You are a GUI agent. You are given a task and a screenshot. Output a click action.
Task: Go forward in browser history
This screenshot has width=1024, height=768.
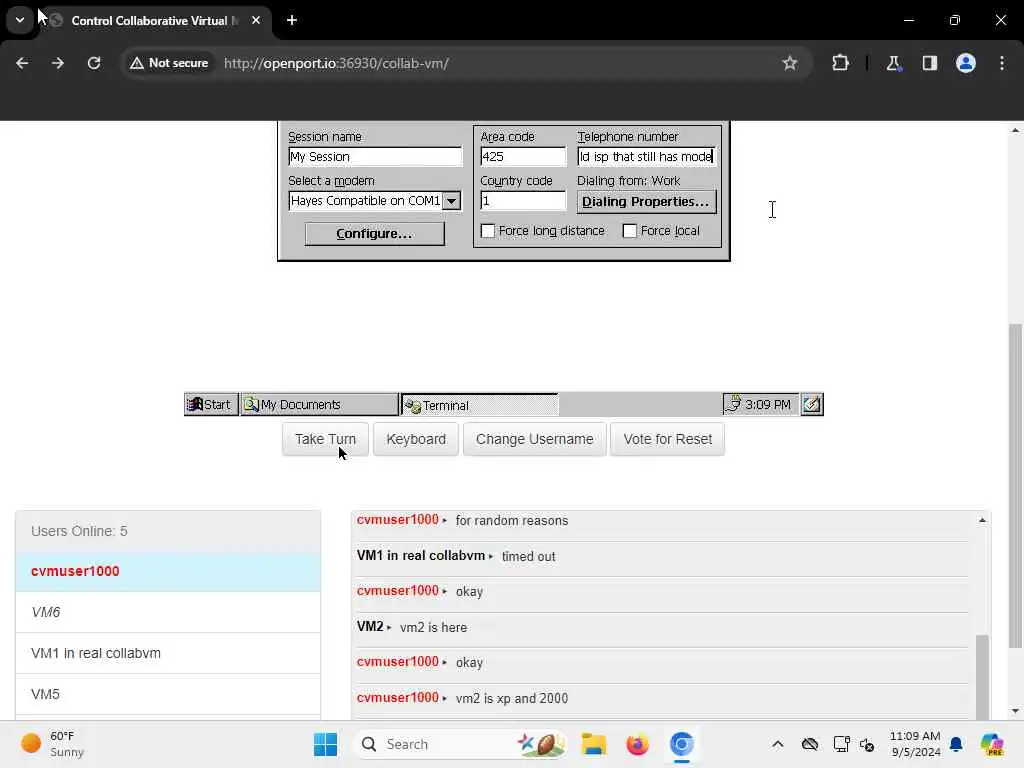57,63
